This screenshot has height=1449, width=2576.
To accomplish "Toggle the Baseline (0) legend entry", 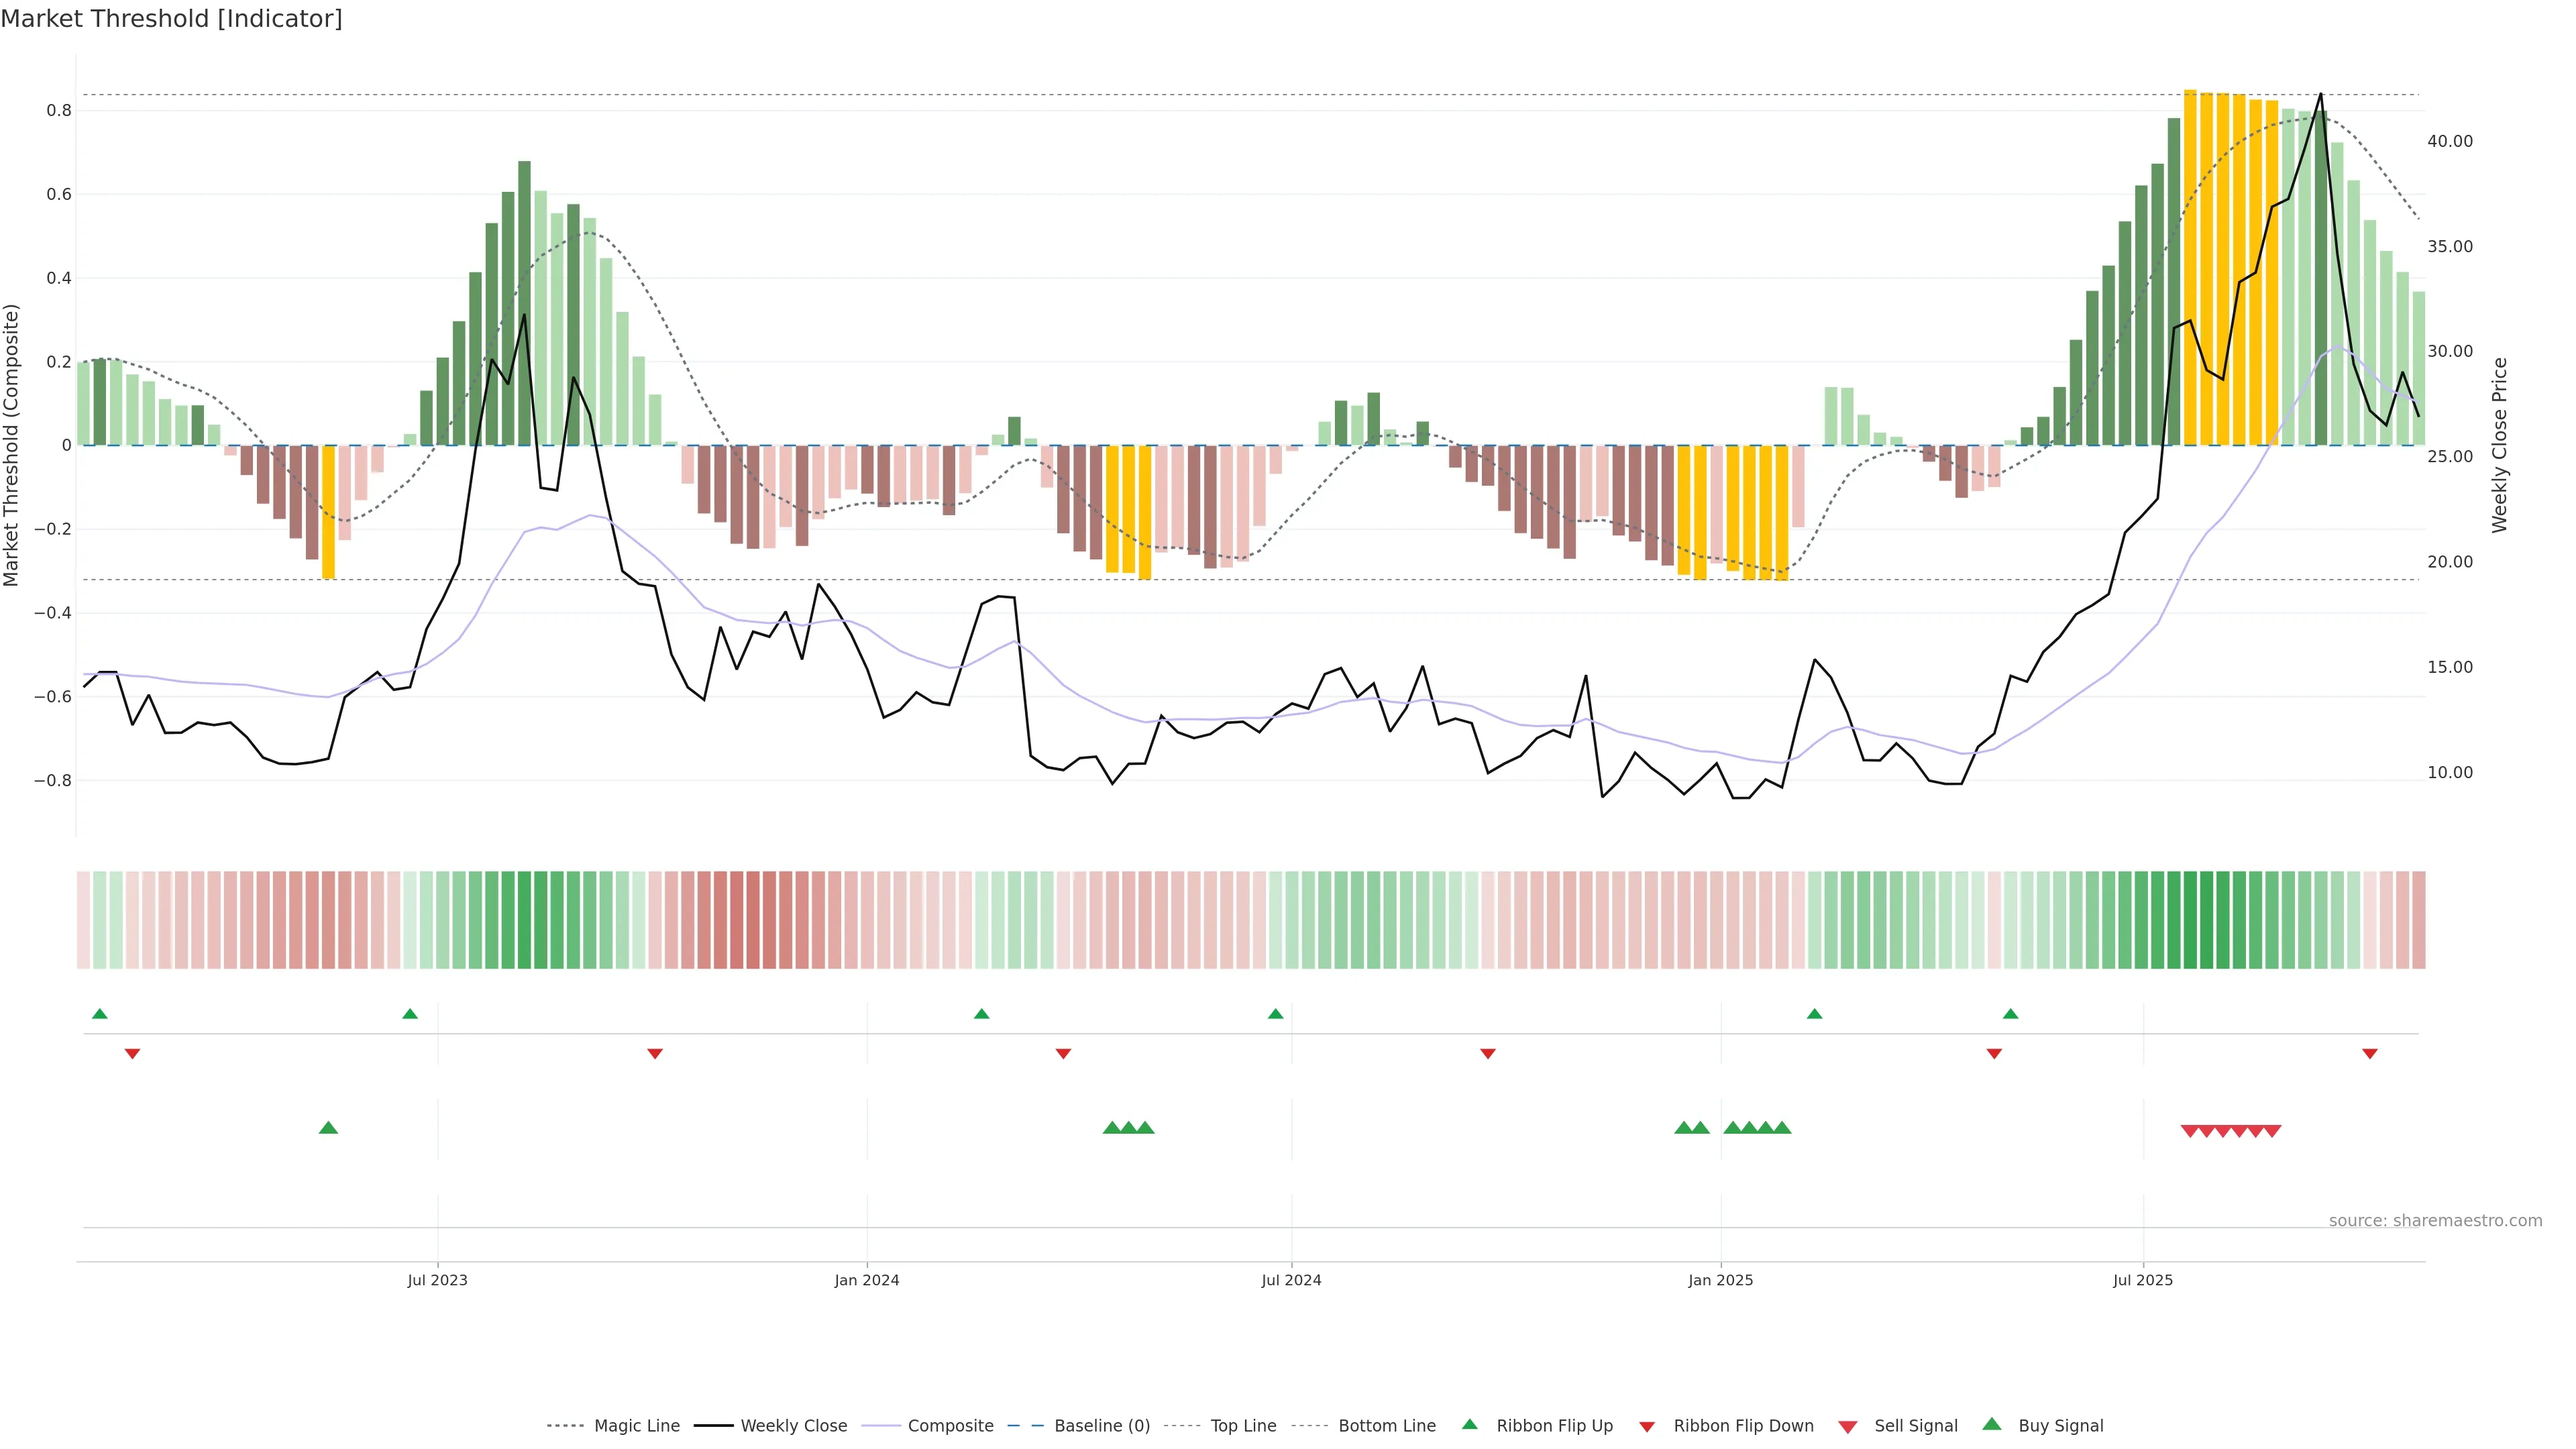I will tap(1102, 1425).
